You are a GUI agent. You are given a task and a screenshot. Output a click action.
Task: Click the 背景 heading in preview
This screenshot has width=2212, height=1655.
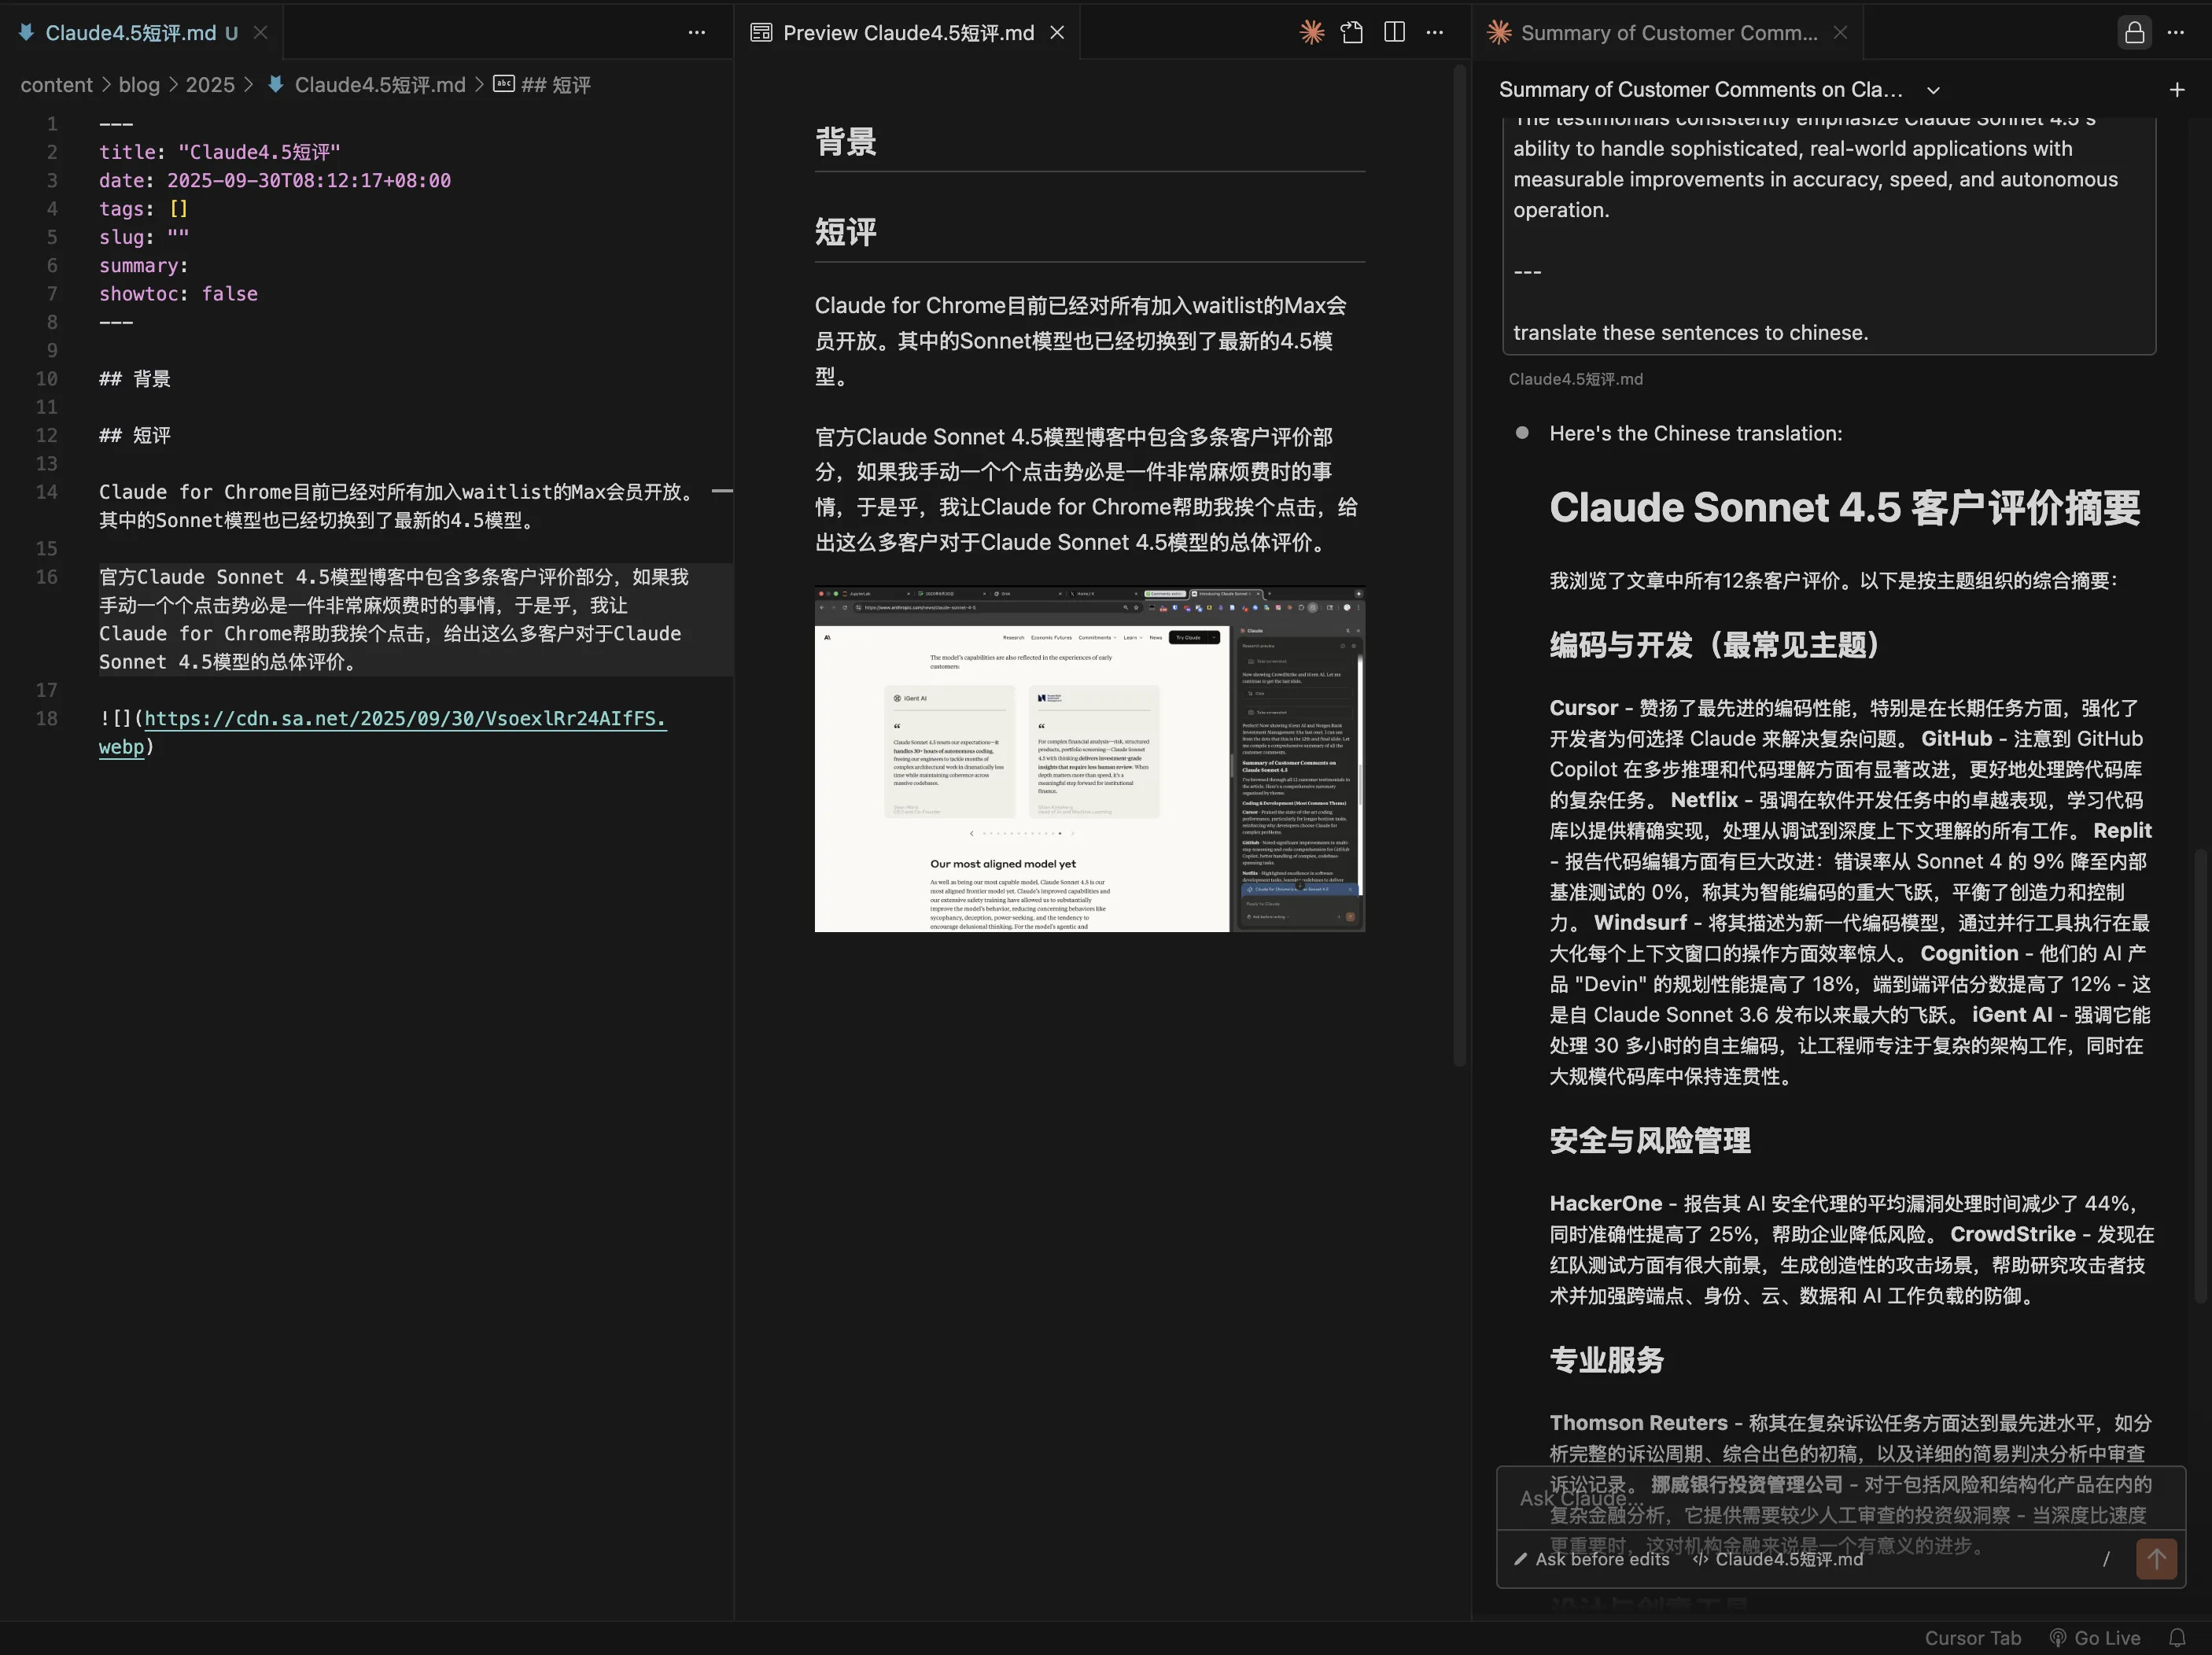pos(846,142)
